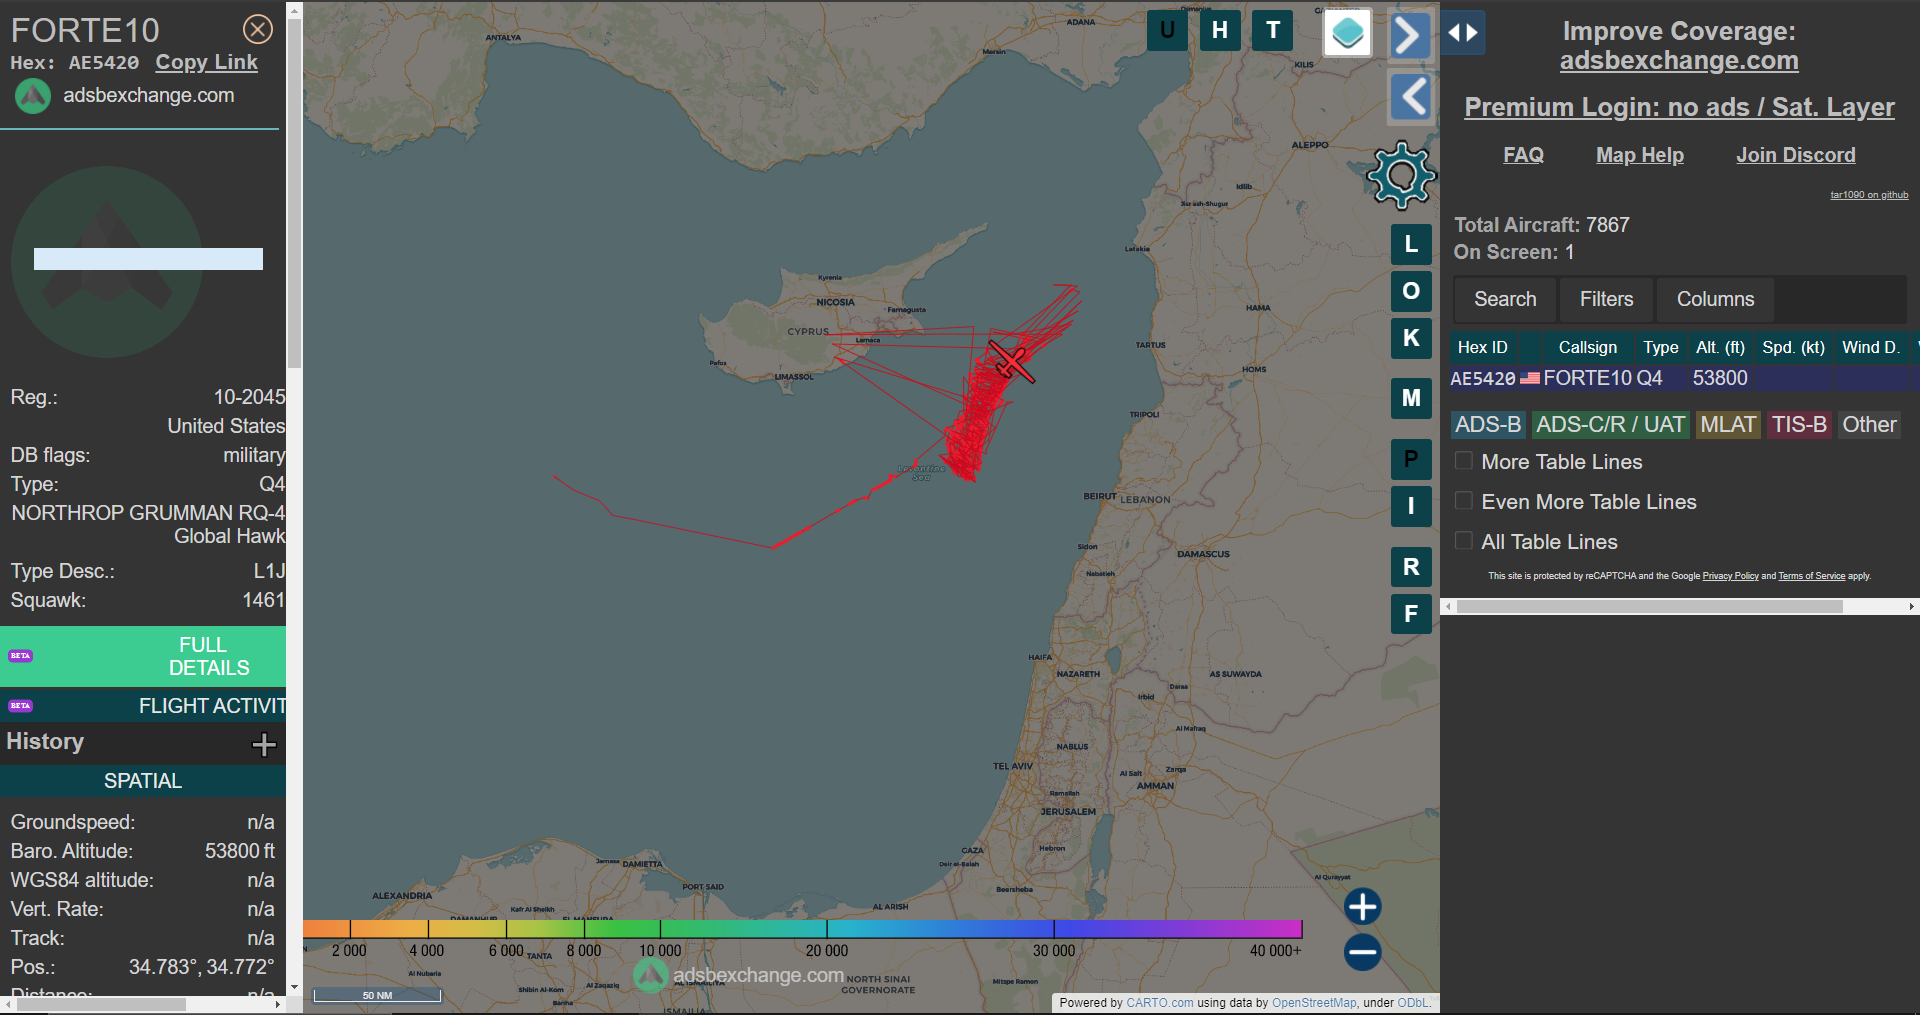The image size is (1920, 1015).
Task: Click the 53800 altitude table cell
Action: tap(1720, 378)
